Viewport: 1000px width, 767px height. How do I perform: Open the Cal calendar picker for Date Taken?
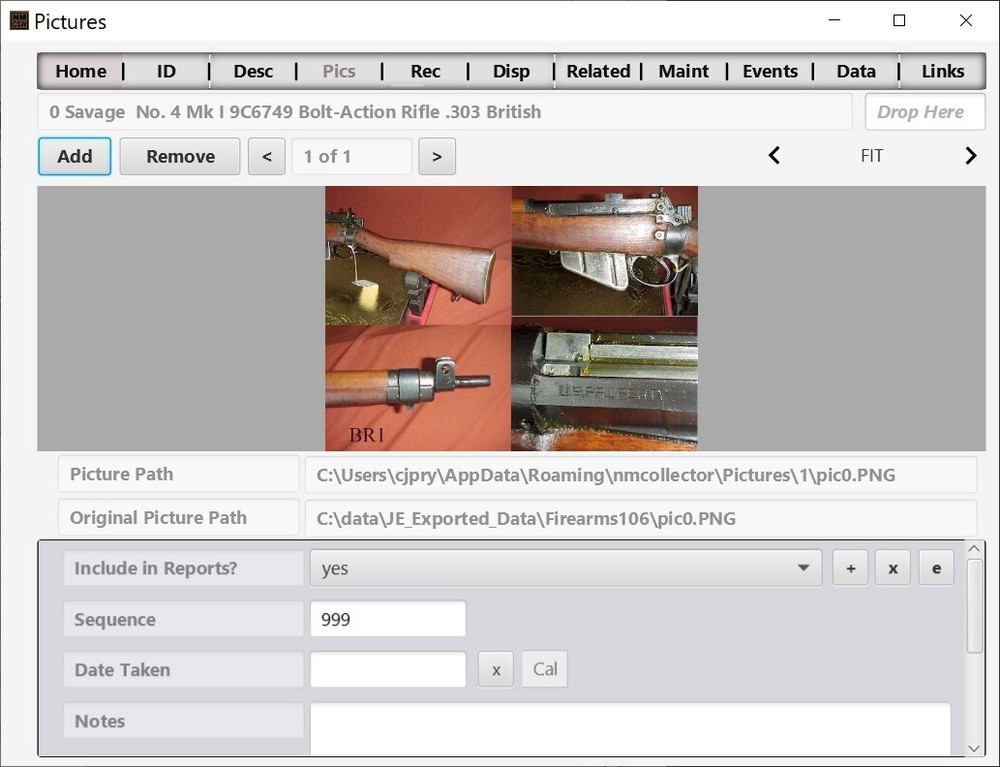point(544,669)
